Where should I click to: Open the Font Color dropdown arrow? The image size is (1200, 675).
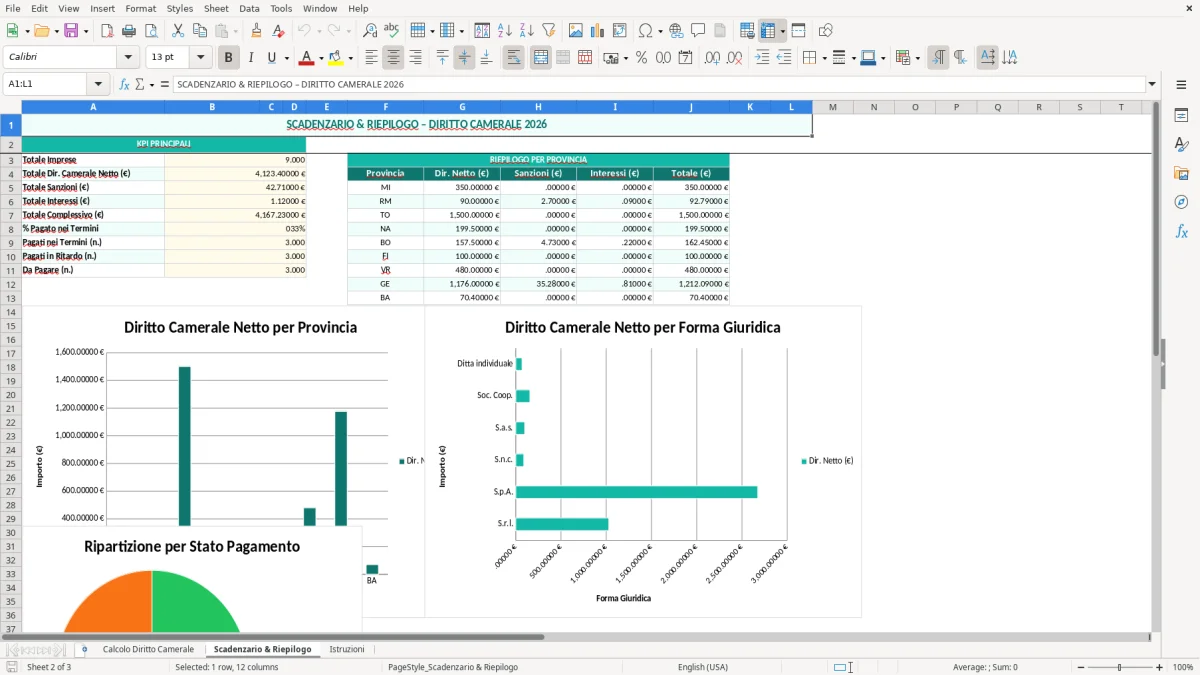(x=320, y=58)
